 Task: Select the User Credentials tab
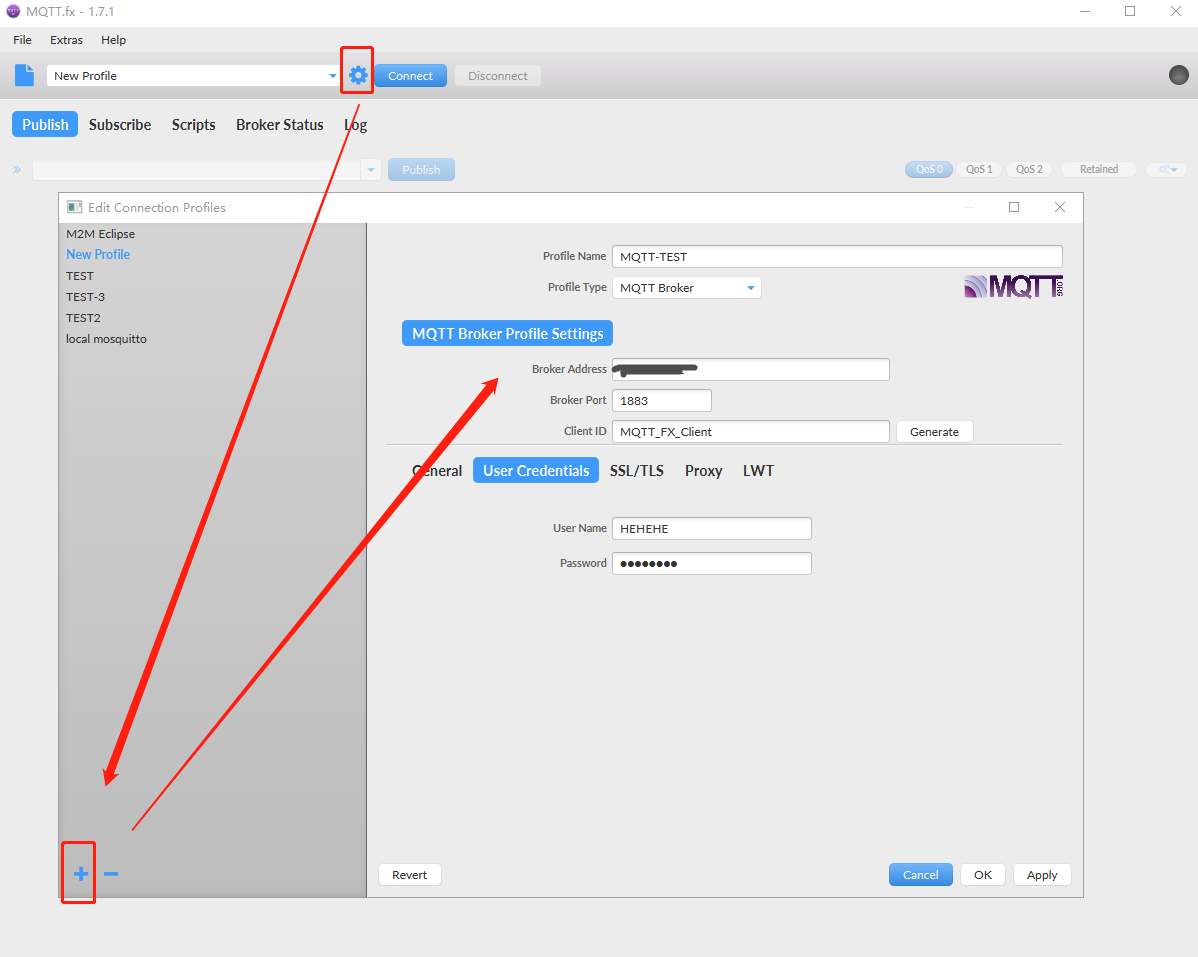[x=536, y=470]
